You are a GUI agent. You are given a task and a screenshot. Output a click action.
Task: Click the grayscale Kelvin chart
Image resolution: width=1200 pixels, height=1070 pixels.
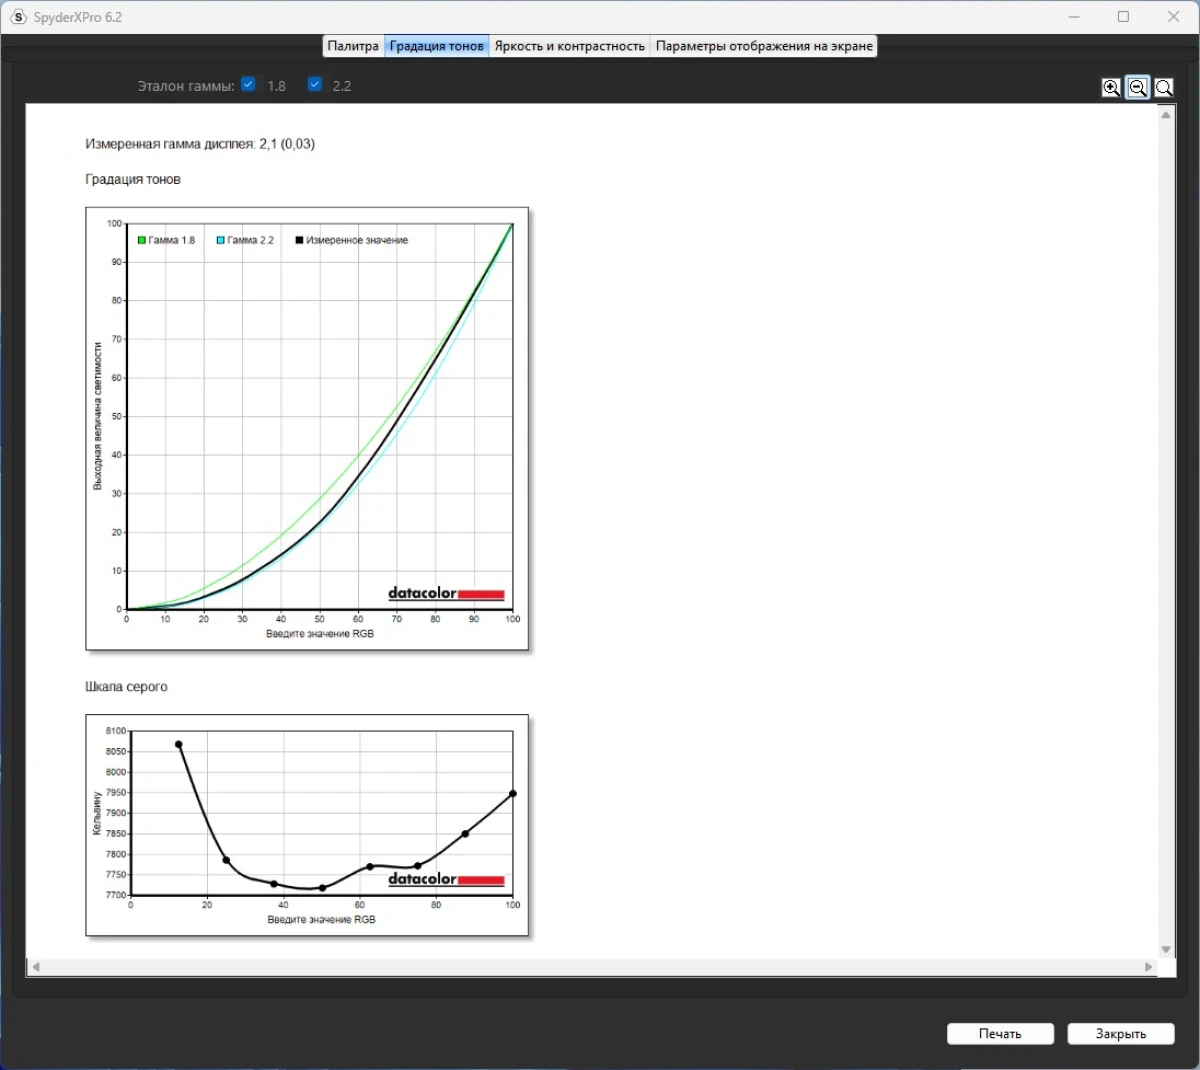point(307,825)
